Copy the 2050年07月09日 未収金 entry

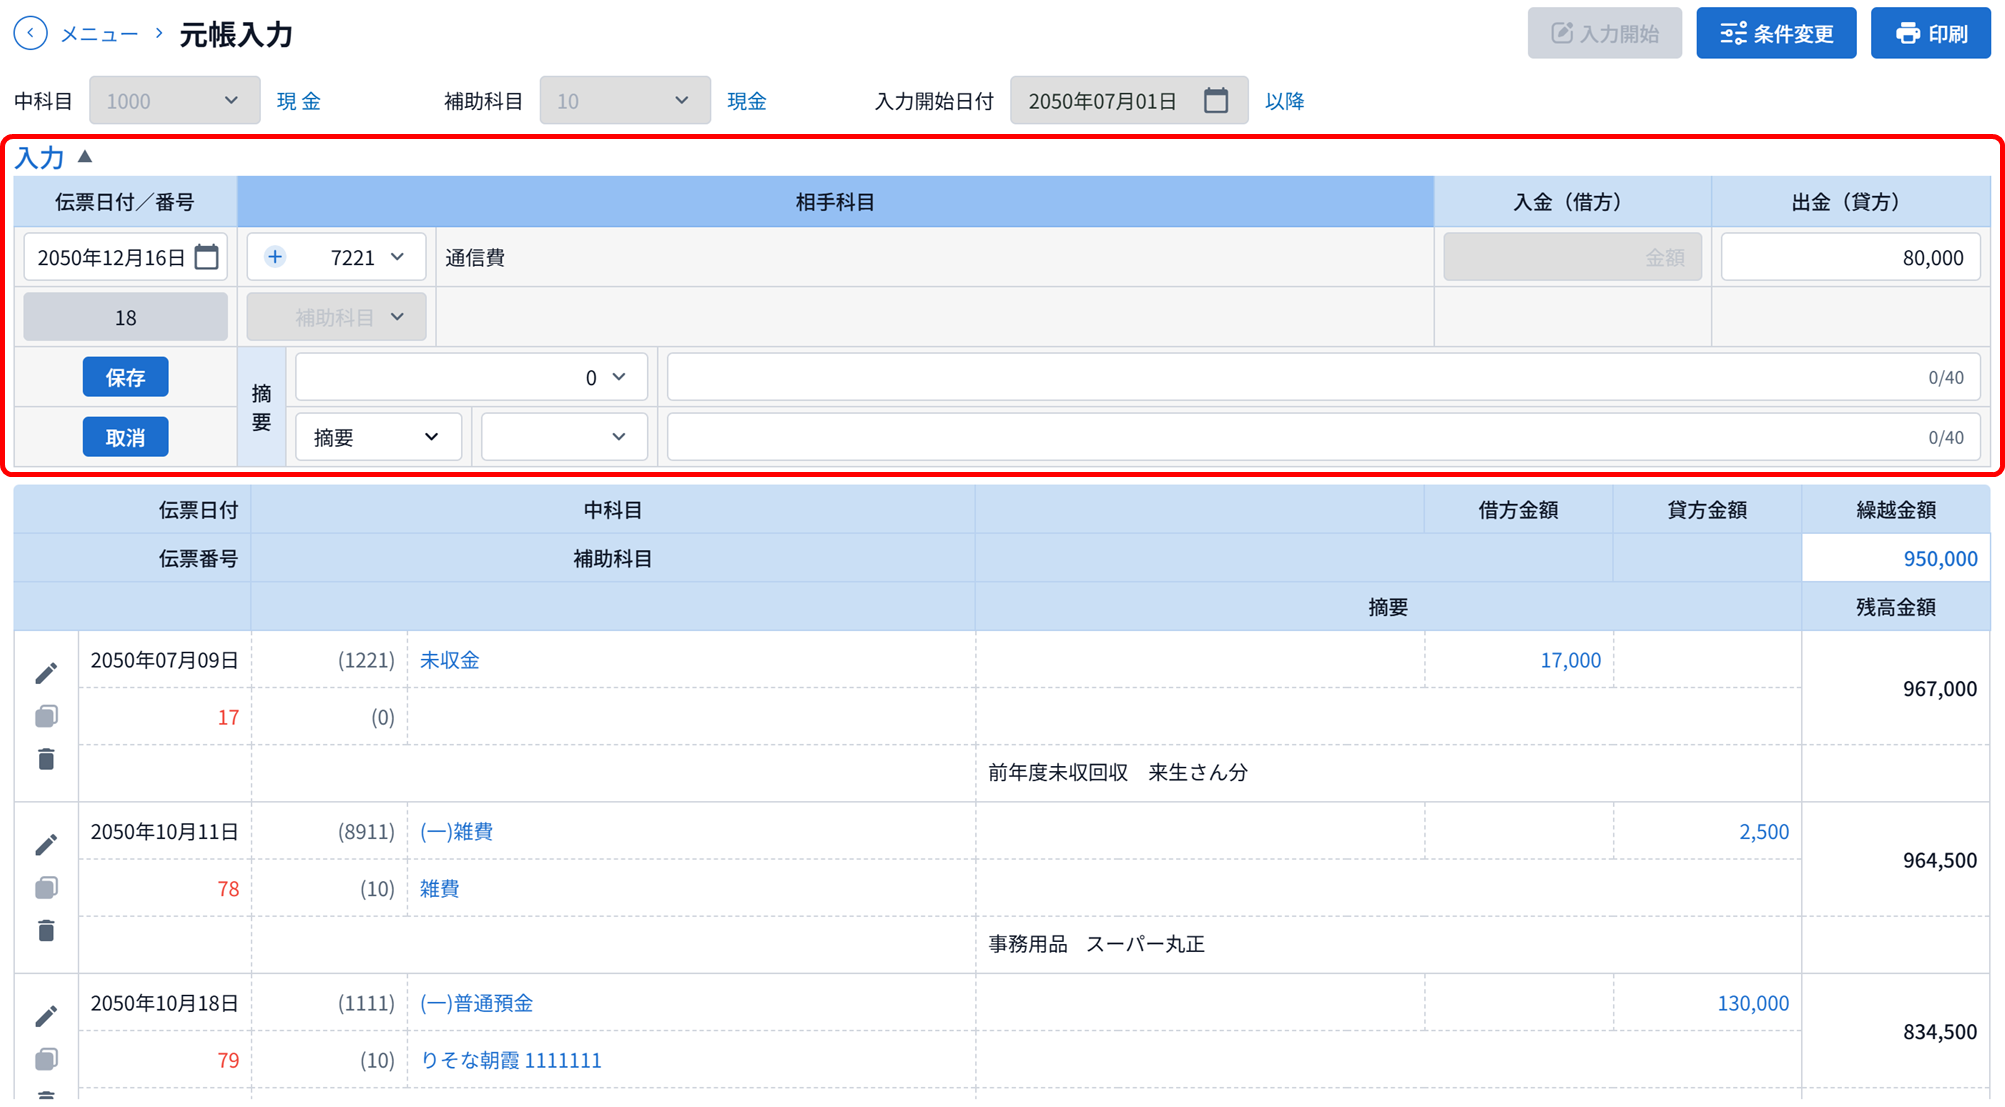[x=46, y=716]
